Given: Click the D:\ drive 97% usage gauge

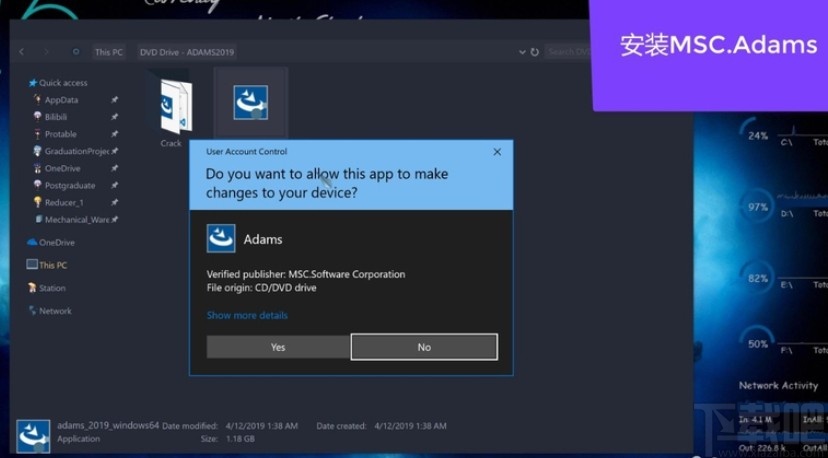Looking at the screenshot, I should click(755, 207).
